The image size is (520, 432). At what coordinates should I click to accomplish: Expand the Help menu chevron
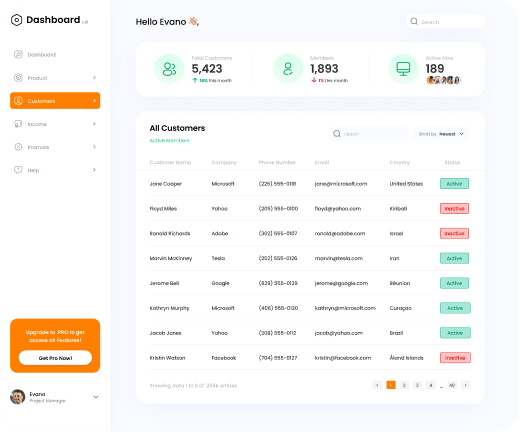(94, 170)
